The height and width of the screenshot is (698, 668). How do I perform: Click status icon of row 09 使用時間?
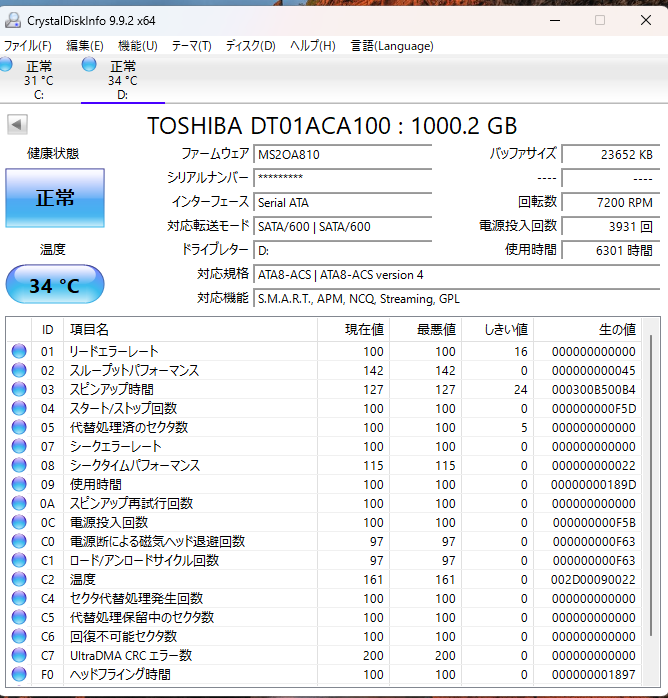(x=19, y=484)
